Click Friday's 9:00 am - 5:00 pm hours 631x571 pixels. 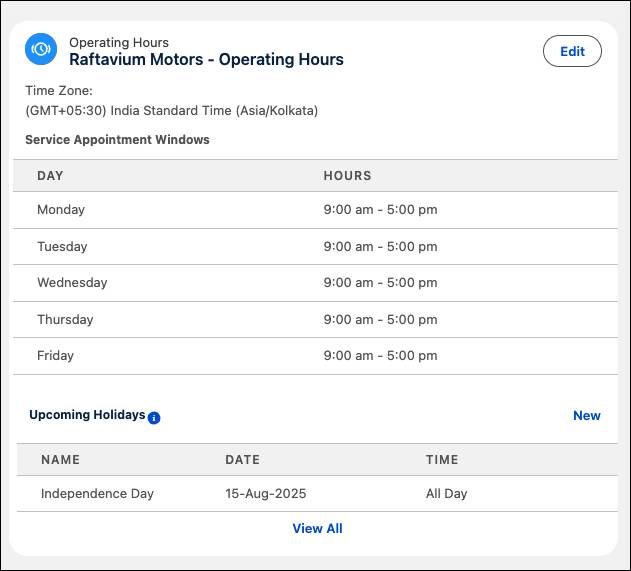[x=380, y=356]
